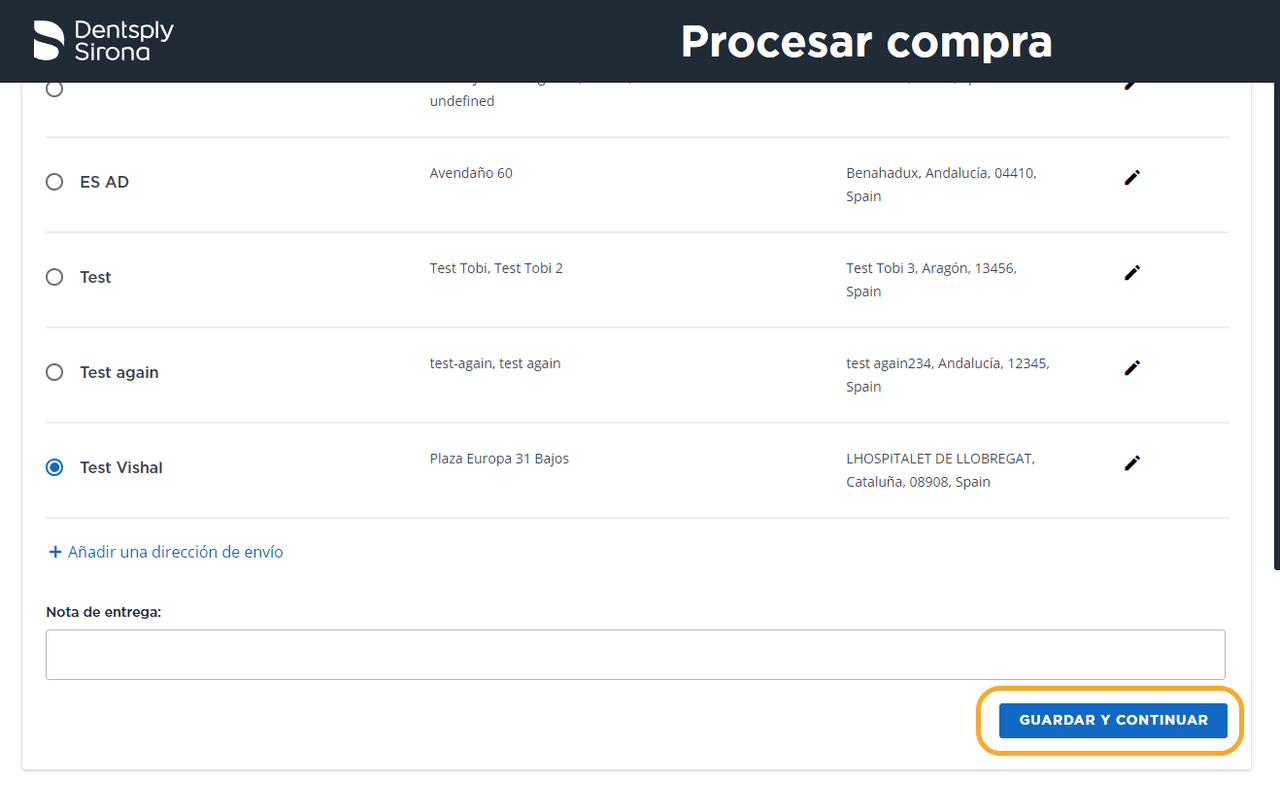Image resolution: width=1280 pixels, height=787 pixels.
Task: Edit the ES AD address with pencil icon
Action: 1132,178
